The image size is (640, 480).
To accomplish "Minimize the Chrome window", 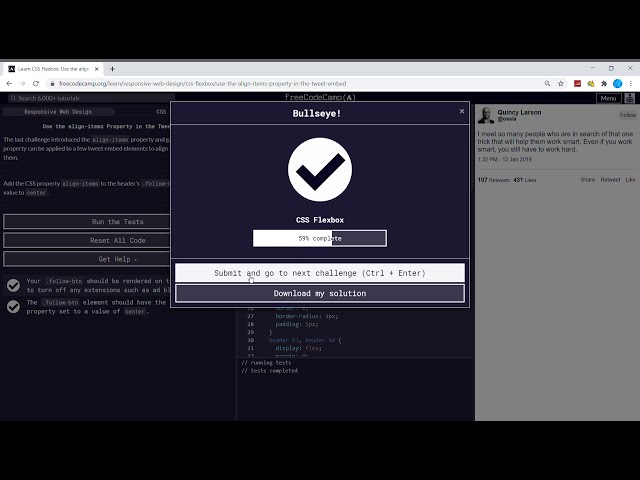I will point(592,68).
